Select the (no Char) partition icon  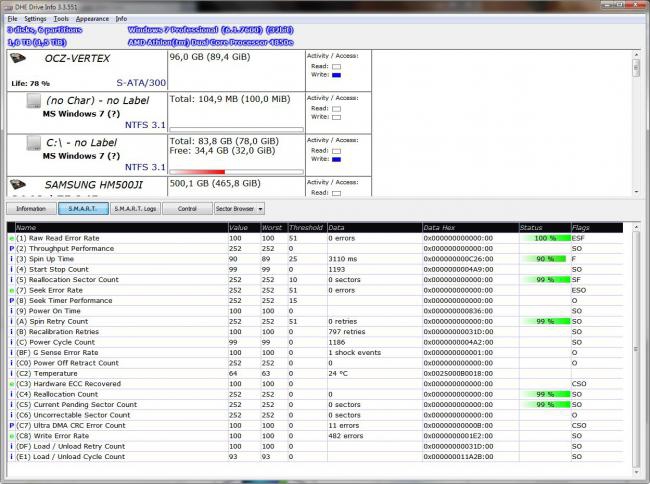point(34,102)
